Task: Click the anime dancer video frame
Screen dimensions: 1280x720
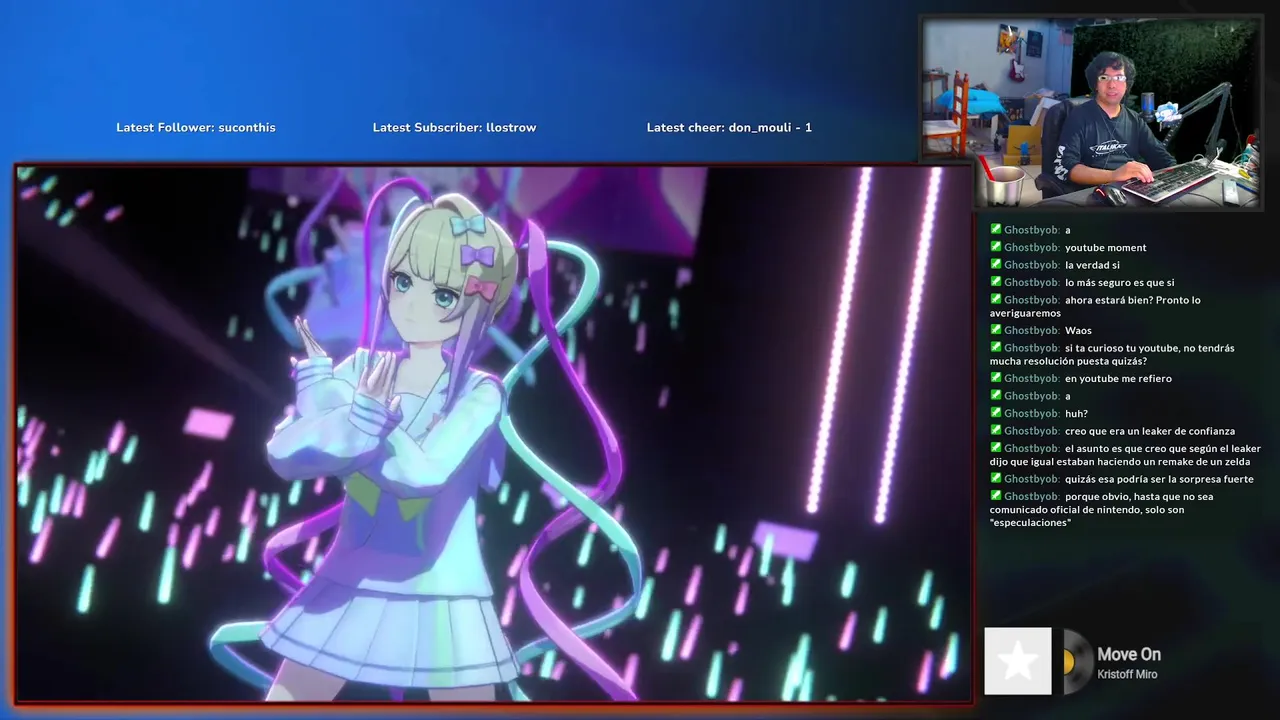Action: point(494,433)
